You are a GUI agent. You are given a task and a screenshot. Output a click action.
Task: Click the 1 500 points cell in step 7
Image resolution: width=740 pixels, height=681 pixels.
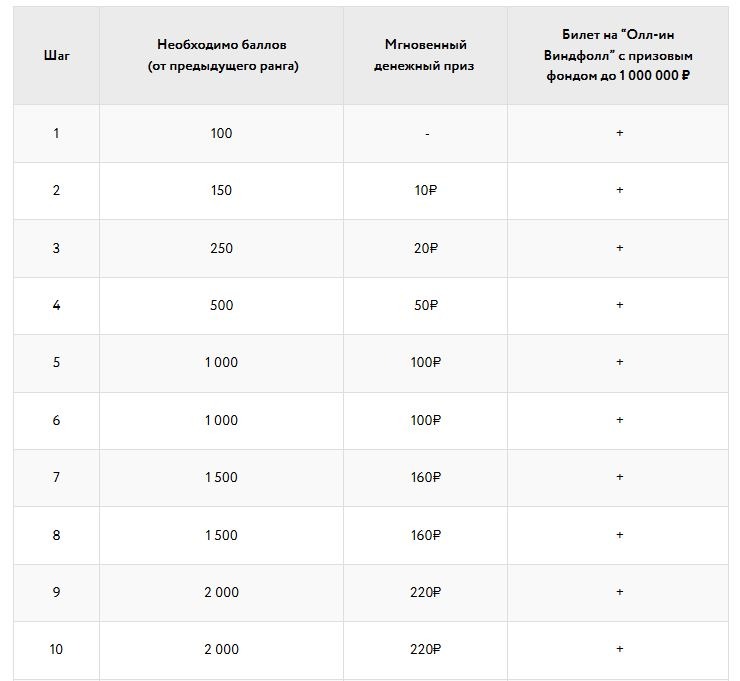tap(221, 477)
